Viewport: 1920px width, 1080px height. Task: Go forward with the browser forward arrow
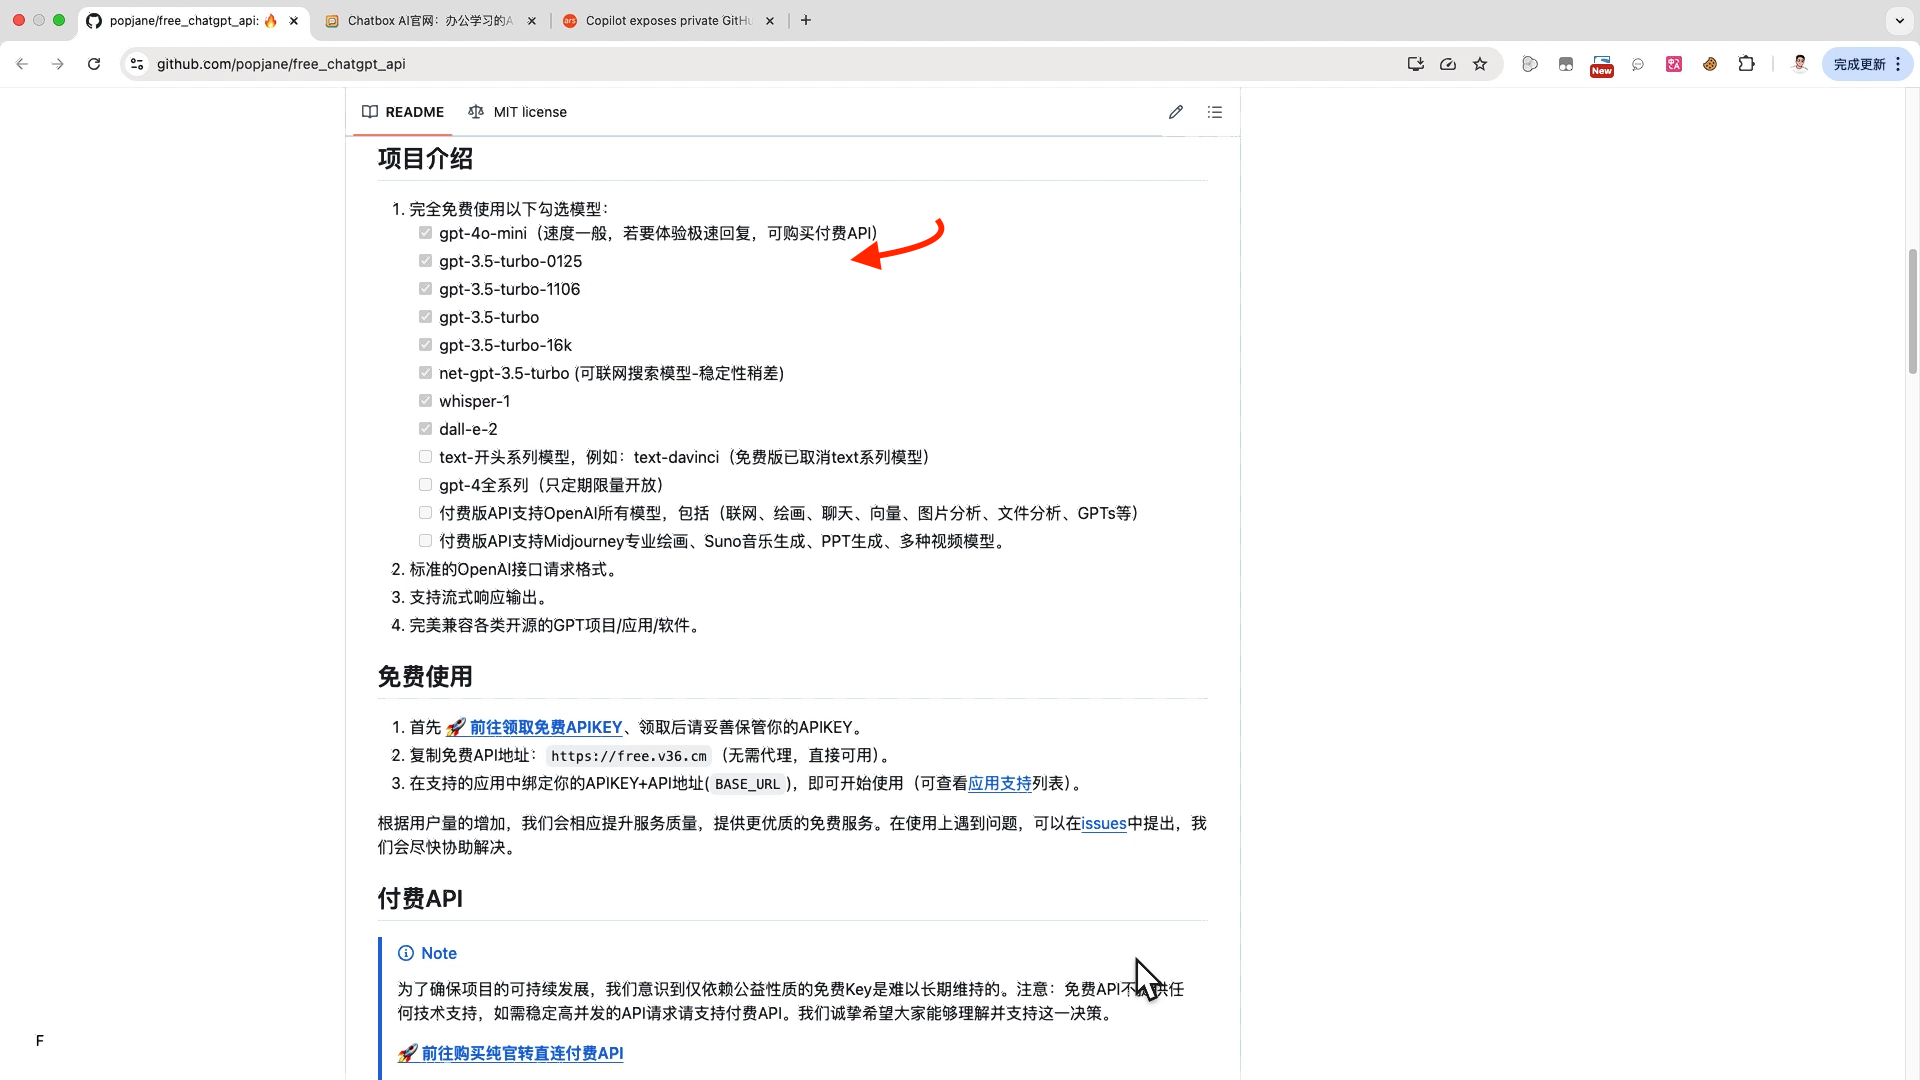58,64
